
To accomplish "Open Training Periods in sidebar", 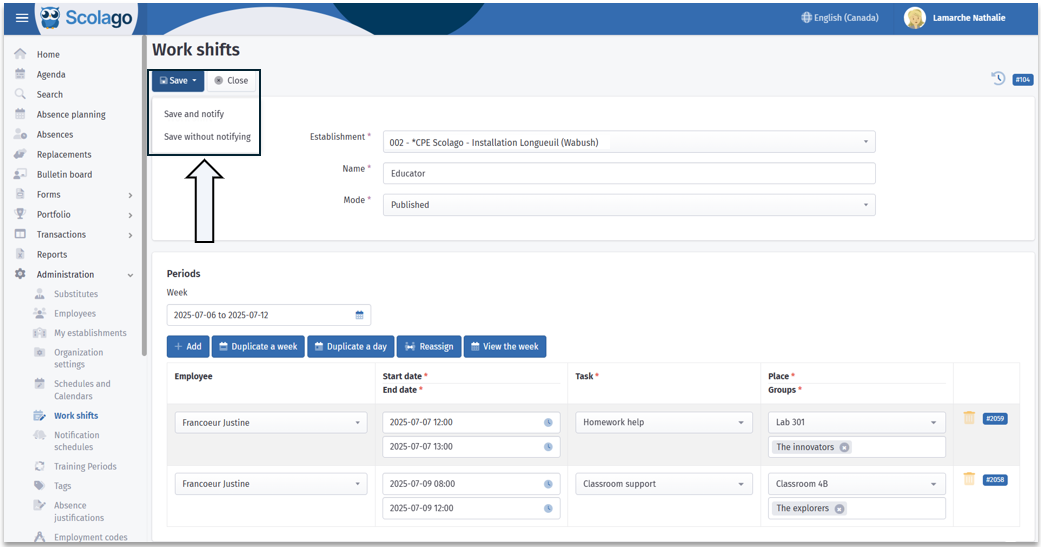I will tap(85, 466).
